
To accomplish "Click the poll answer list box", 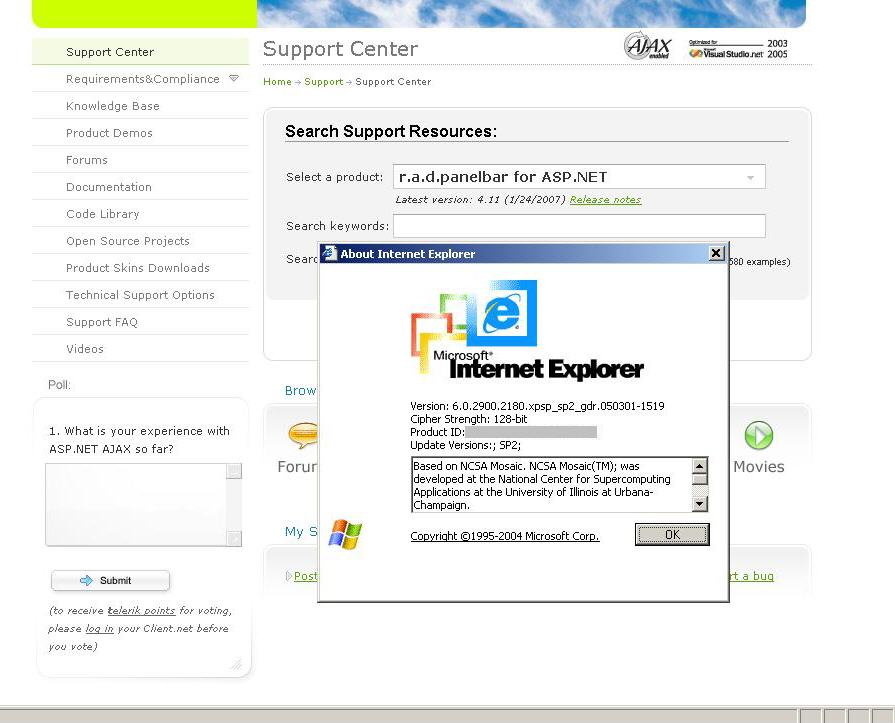I will [x=143, y=505].
